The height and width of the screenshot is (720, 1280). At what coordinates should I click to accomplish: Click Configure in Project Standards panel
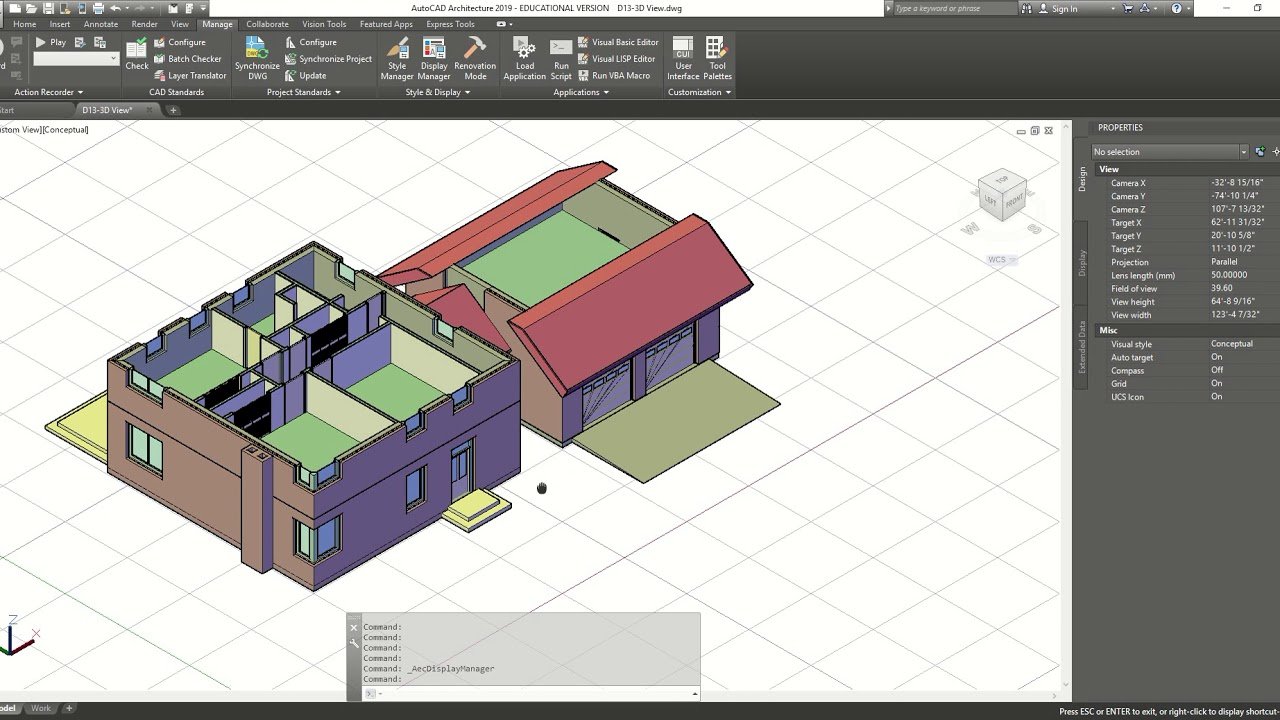[310, 42]
